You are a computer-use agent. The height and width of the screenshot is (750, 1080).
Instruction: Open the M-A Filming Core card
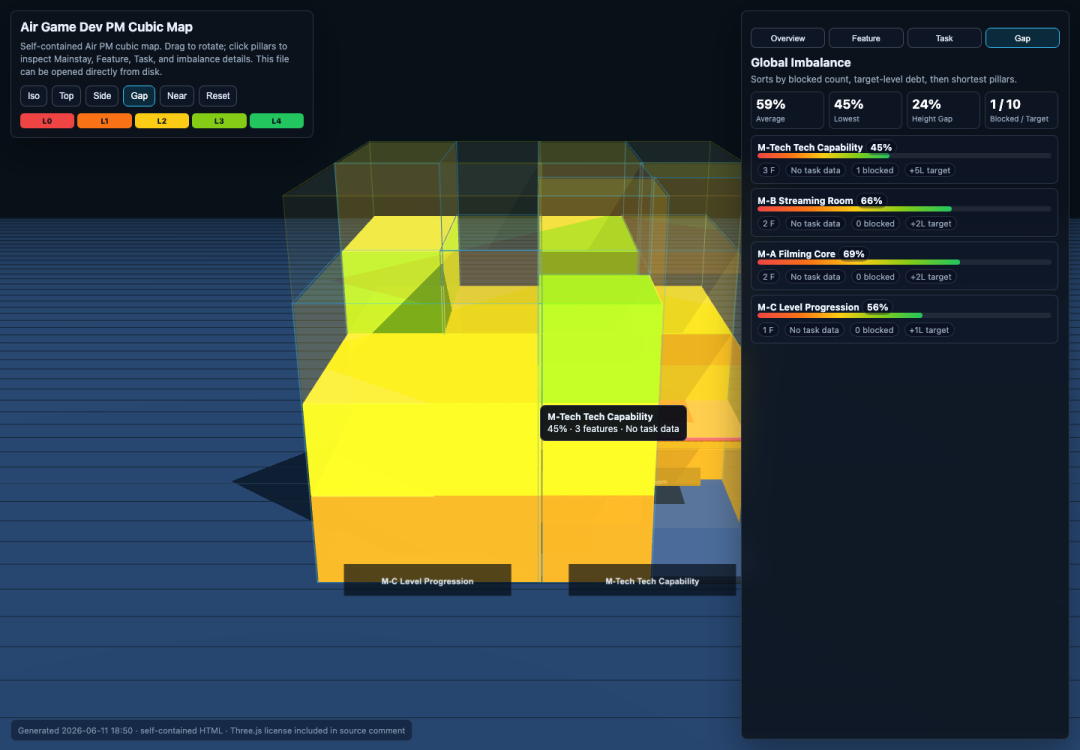(904, 265)
